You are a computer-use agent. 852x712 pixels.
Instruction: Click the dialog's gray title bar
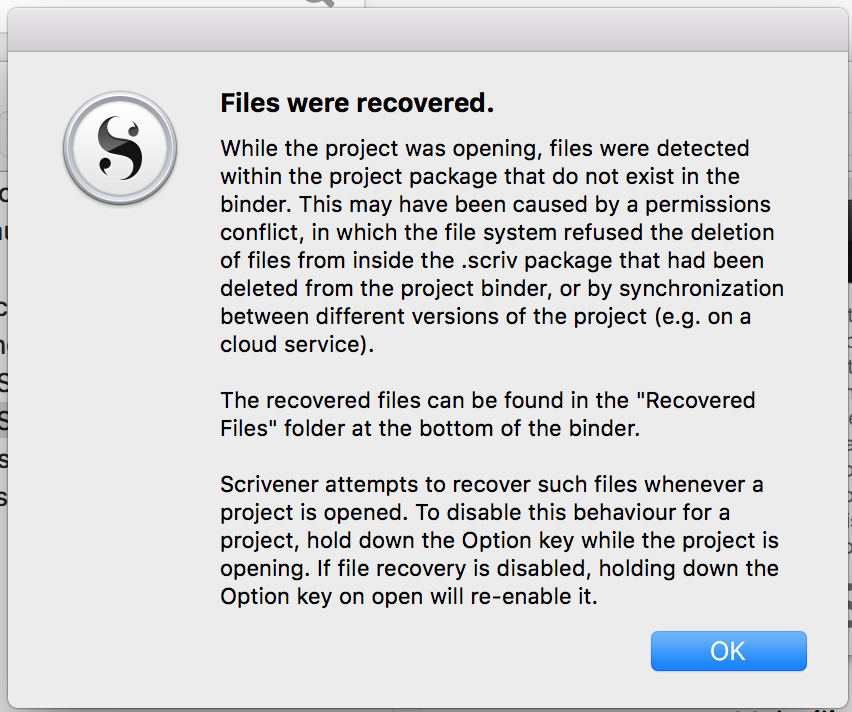click(426, 30)
